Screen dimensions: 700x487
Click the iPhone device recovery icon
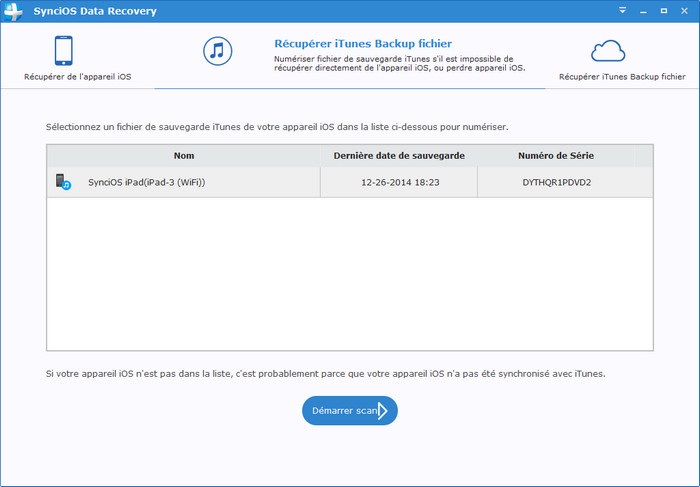pyautogui.click(x=63, y=50)
